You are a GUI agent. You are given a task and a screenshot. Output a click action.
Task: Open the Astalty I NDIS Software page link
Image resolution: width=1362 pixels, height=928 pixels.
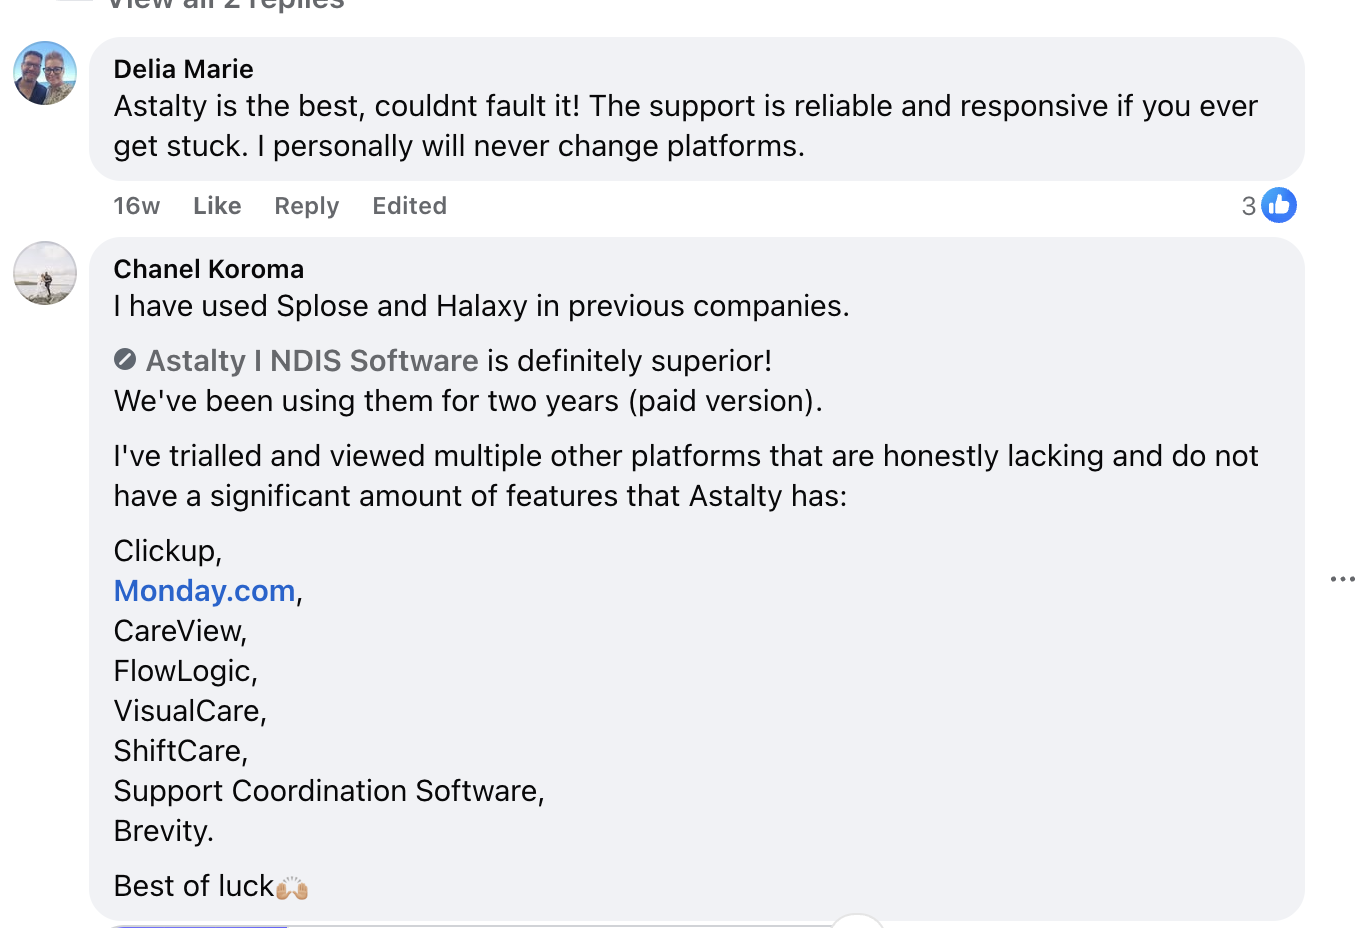coord(310,360)
